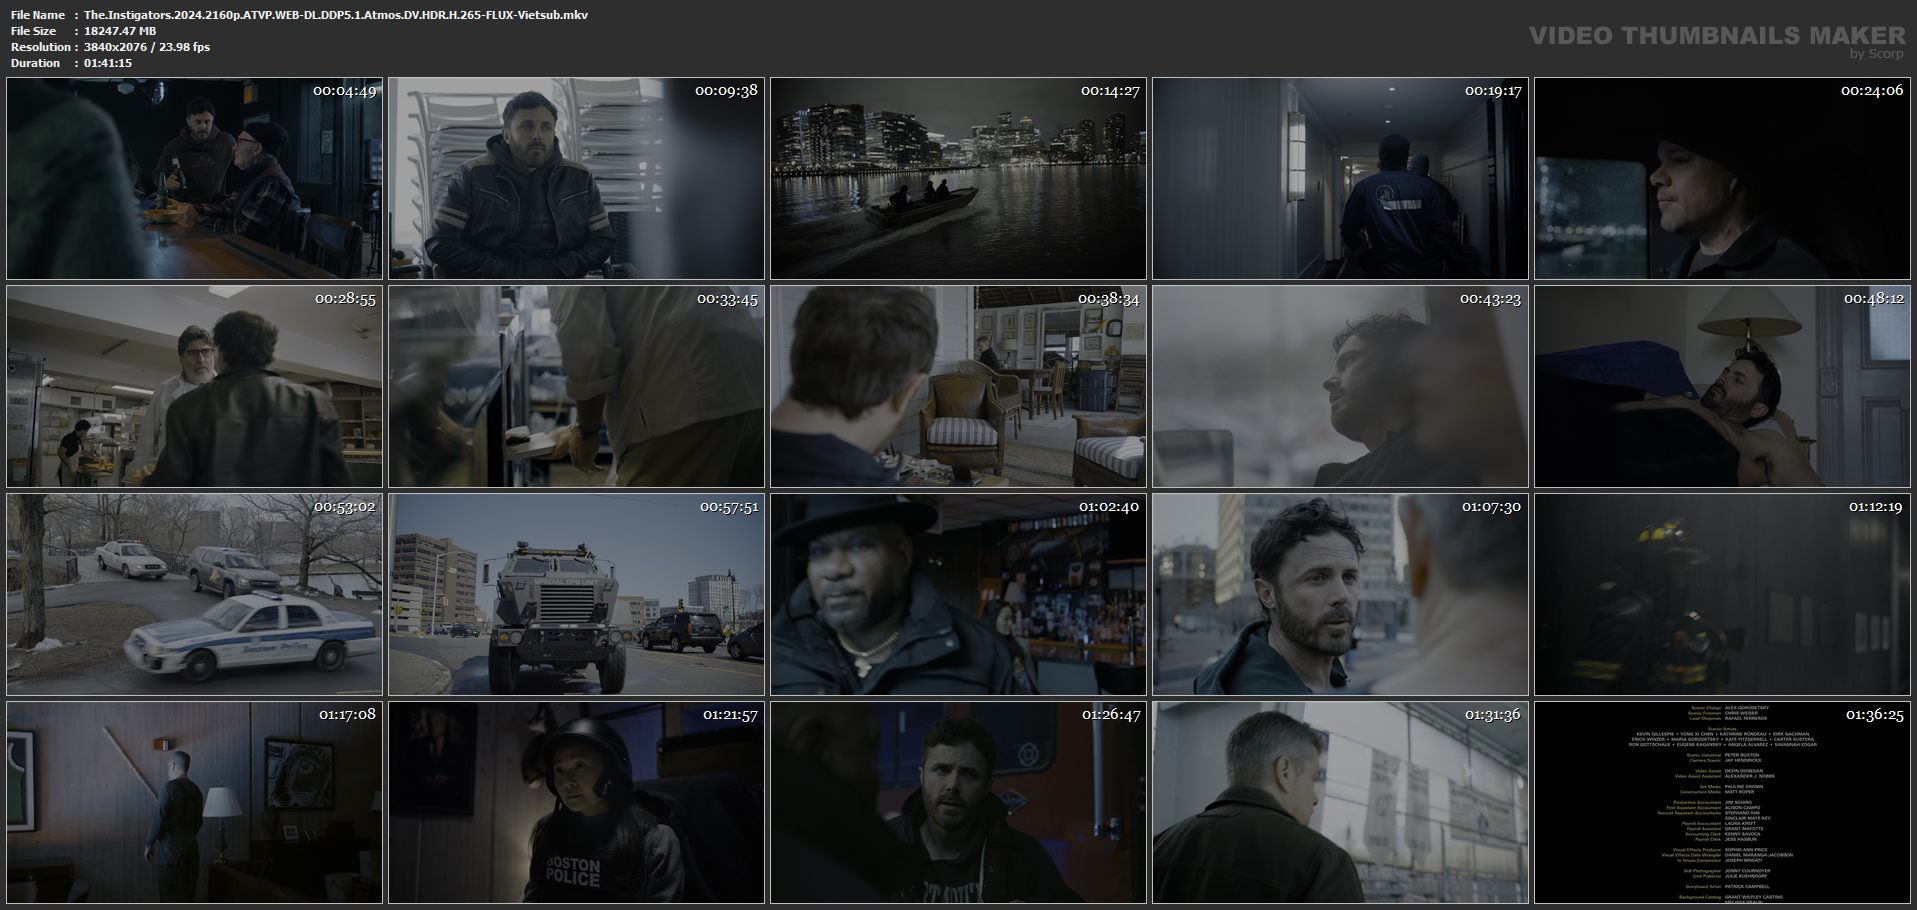Select the police cars thumbnail at 00:53:02

[194, 594]
